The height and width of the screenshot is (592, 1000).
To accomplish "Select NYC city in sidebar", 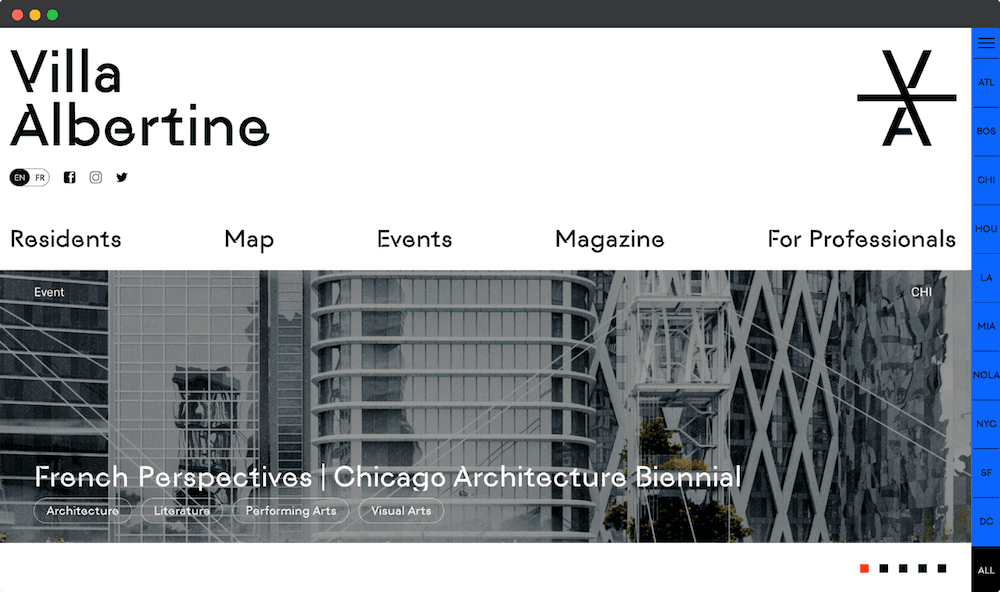I will (986, 424).
